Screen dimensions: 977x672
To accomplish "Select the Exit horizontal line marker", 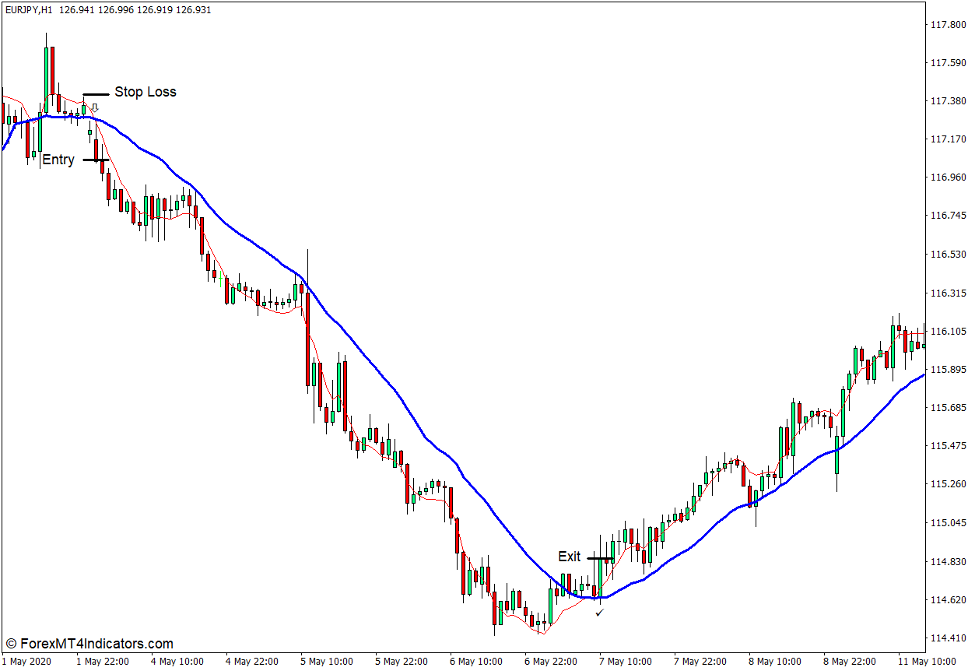I will [x=600, y=558].
